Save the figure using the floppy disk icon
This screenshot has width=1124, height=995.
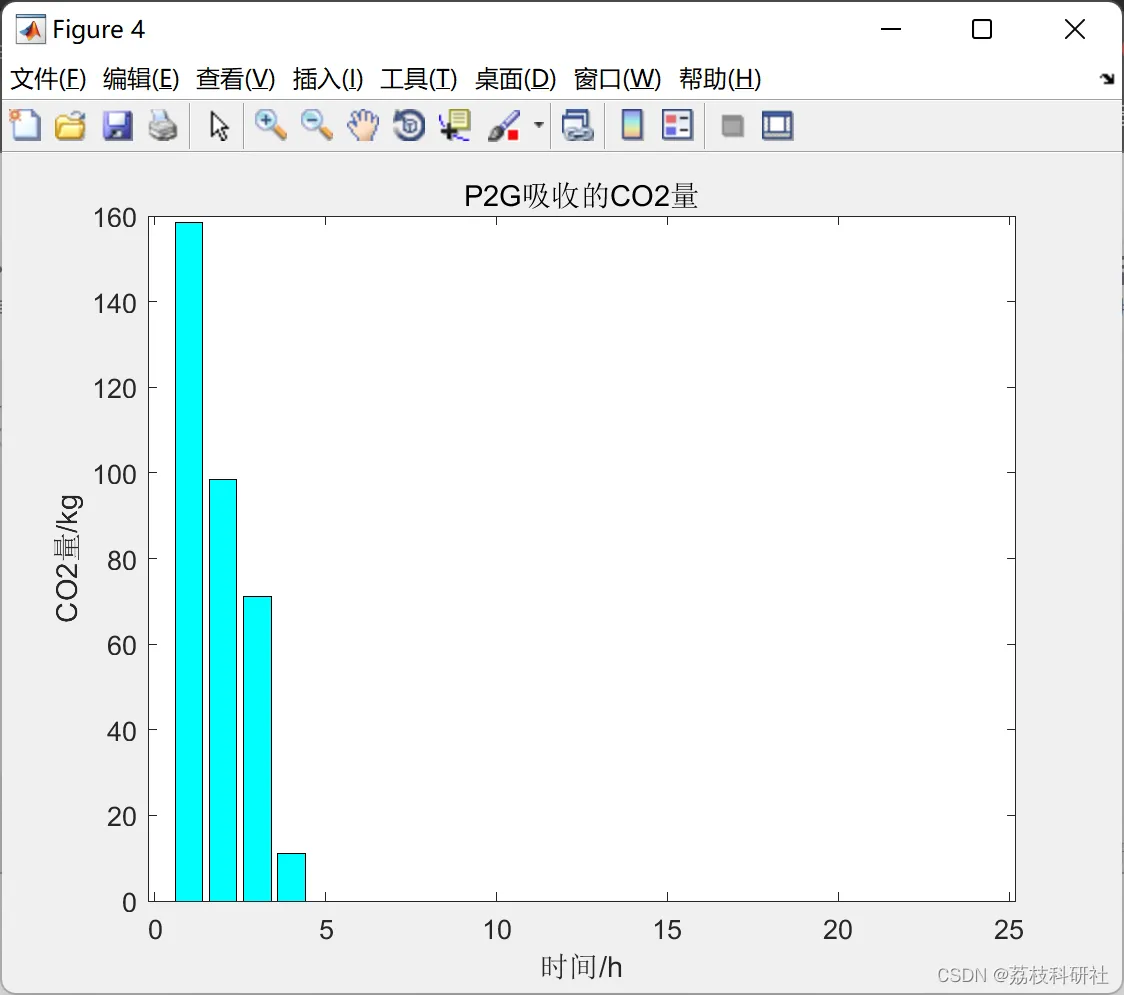117,125
